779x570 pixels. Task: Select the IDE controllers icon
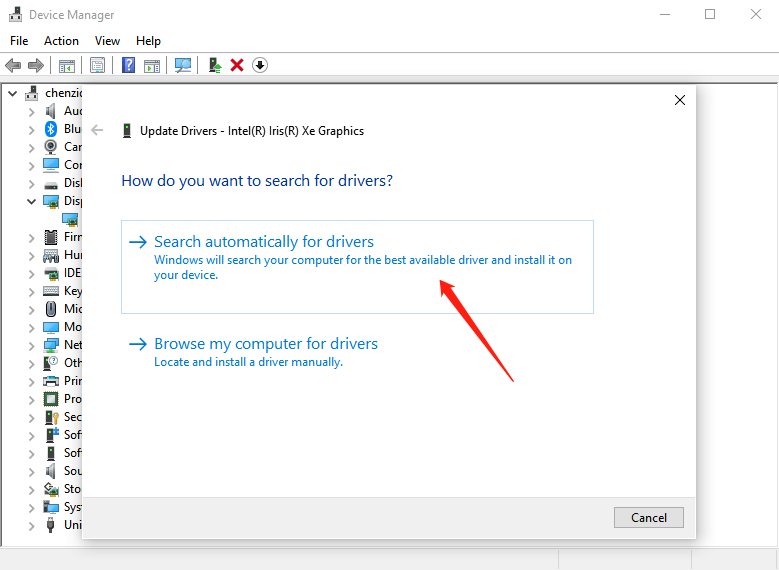point(51,273)
